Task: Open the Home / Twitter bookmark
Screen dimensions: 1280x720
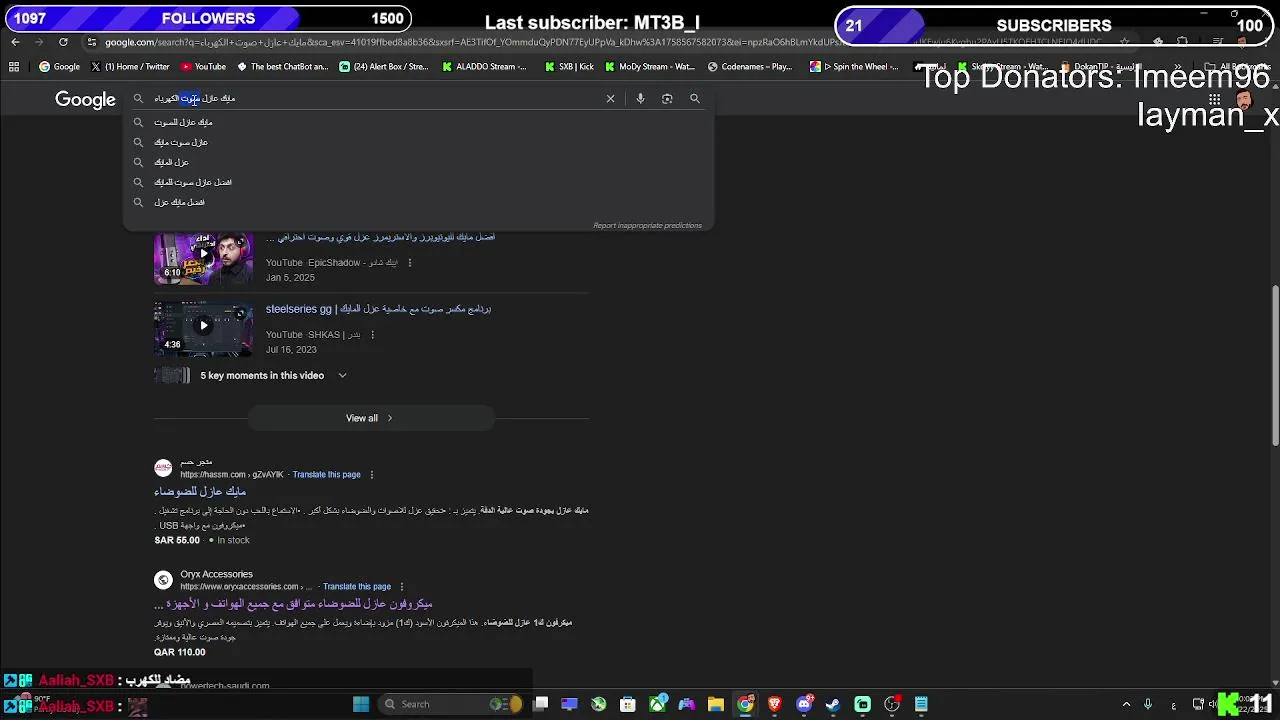Action: [x=130, y=67]
